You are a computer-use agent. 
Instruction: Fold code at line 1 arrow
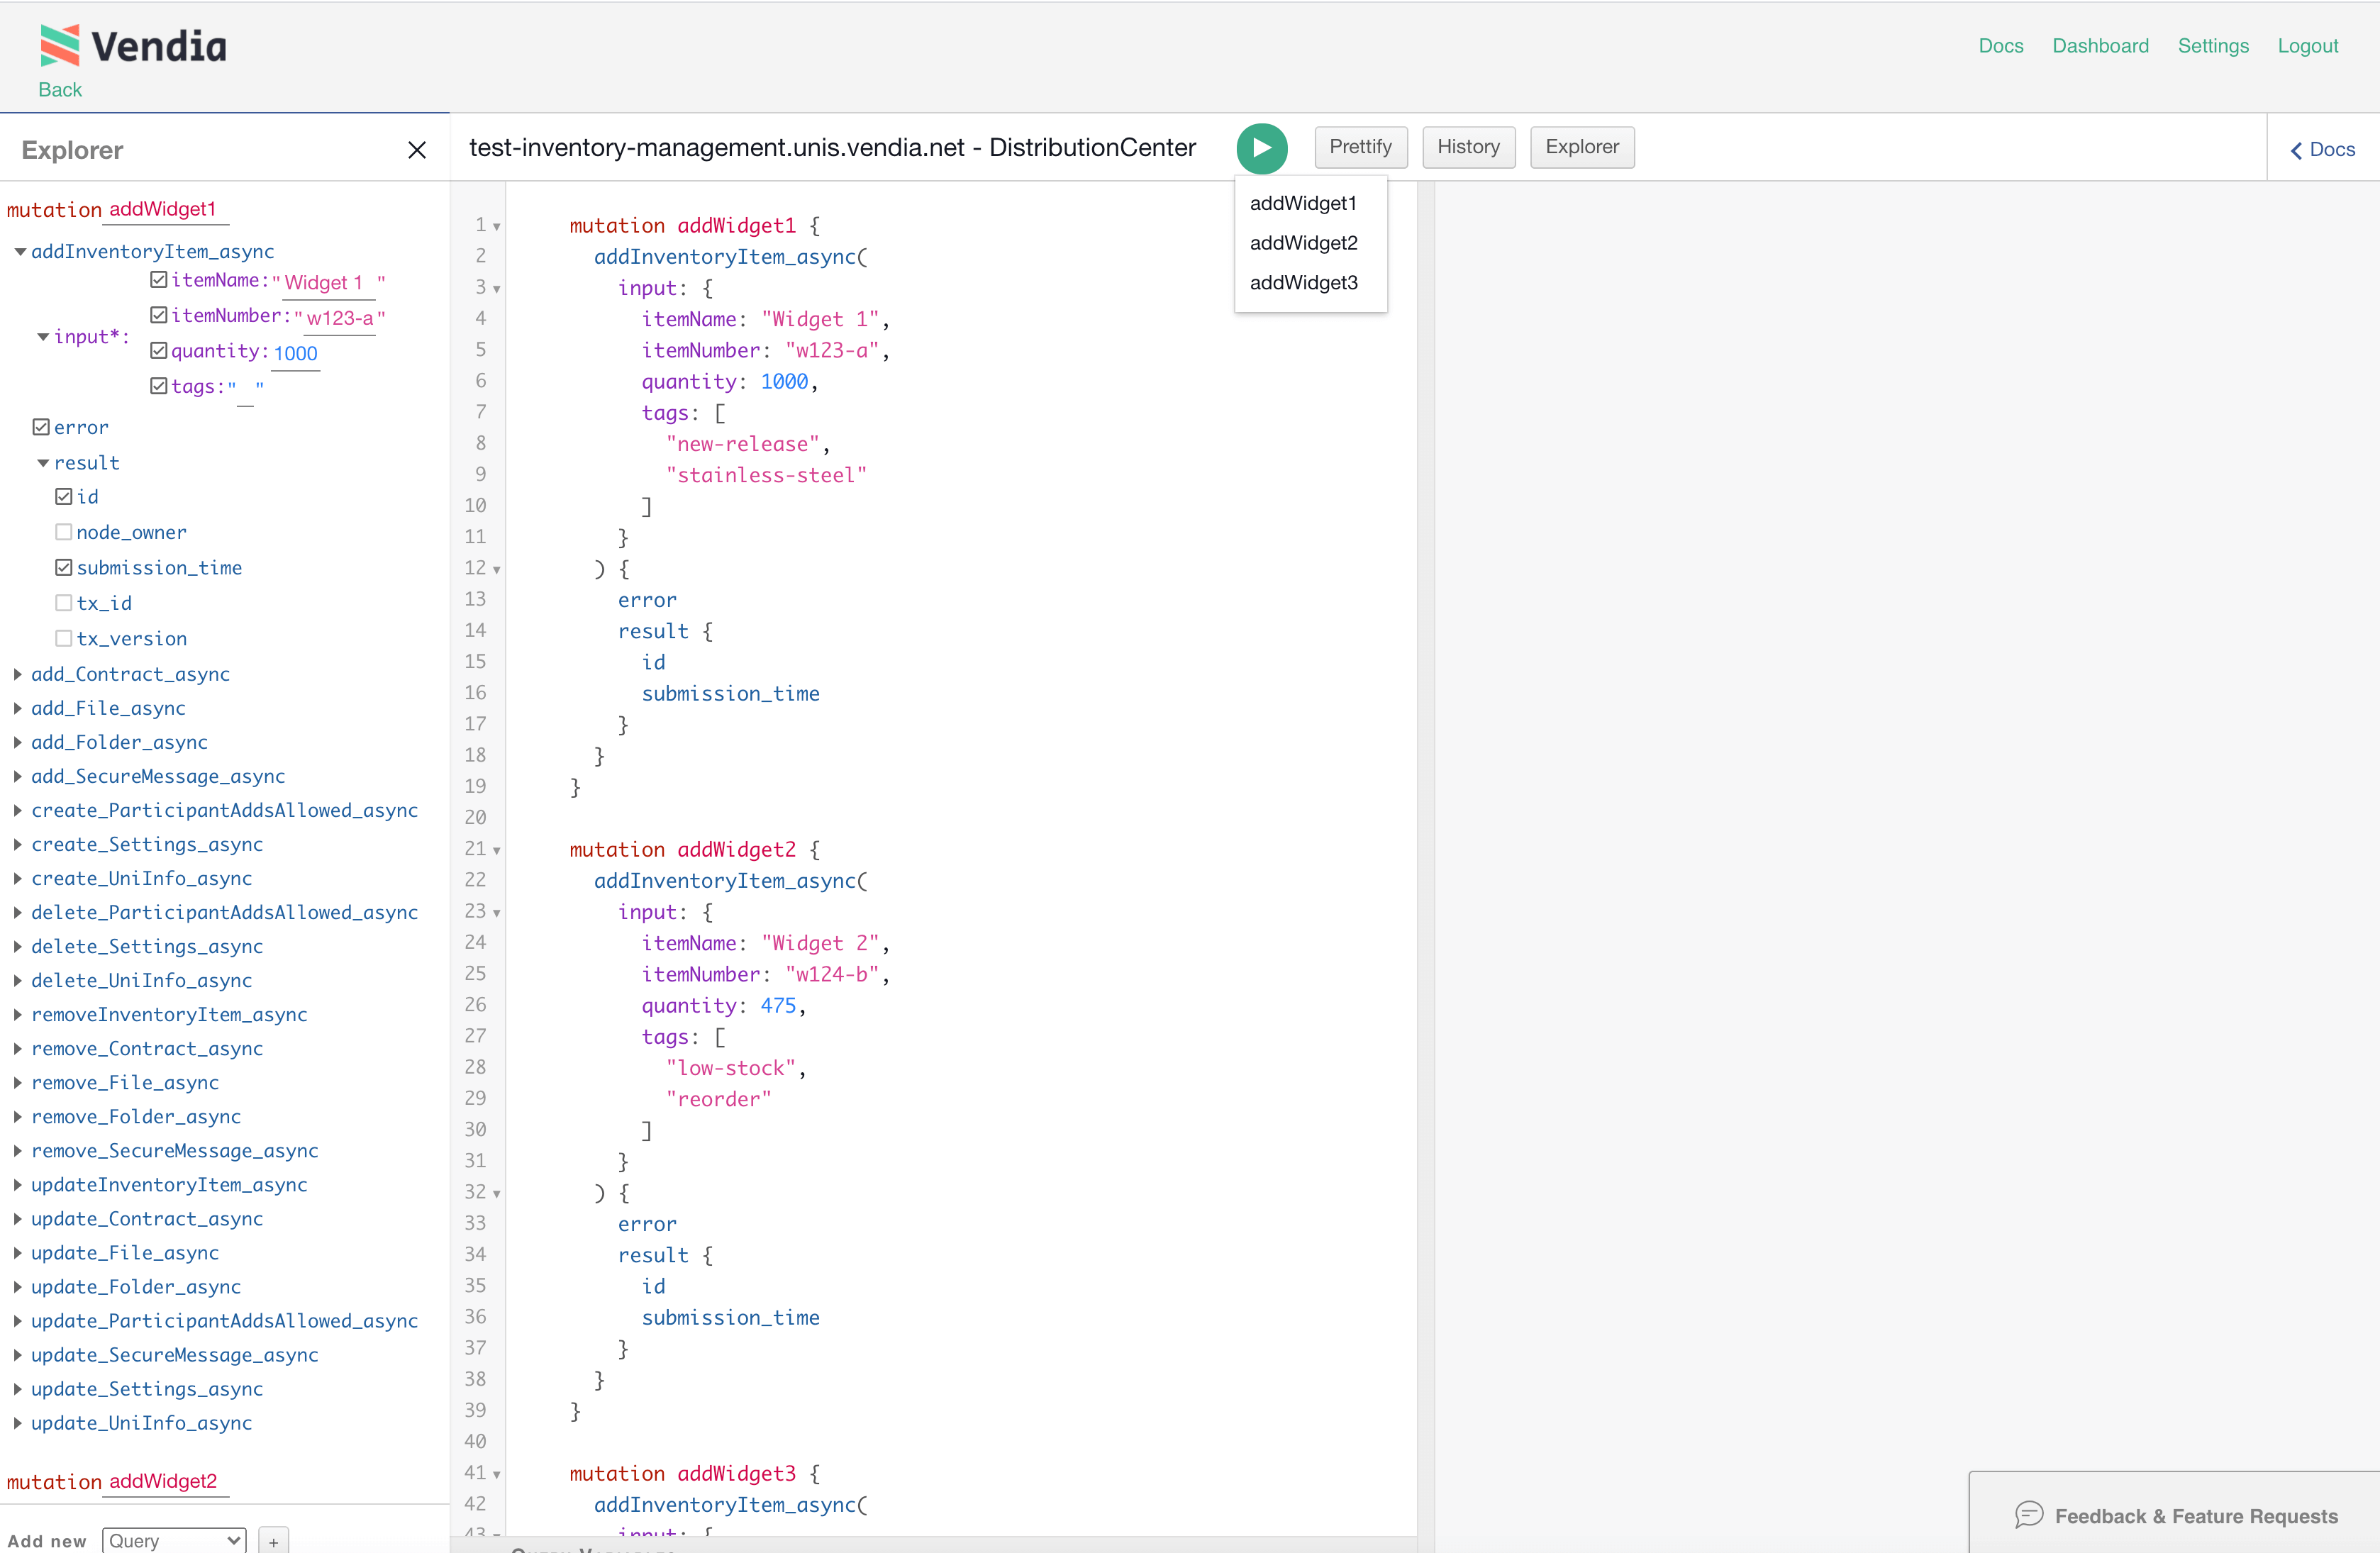tap(496, 226)
